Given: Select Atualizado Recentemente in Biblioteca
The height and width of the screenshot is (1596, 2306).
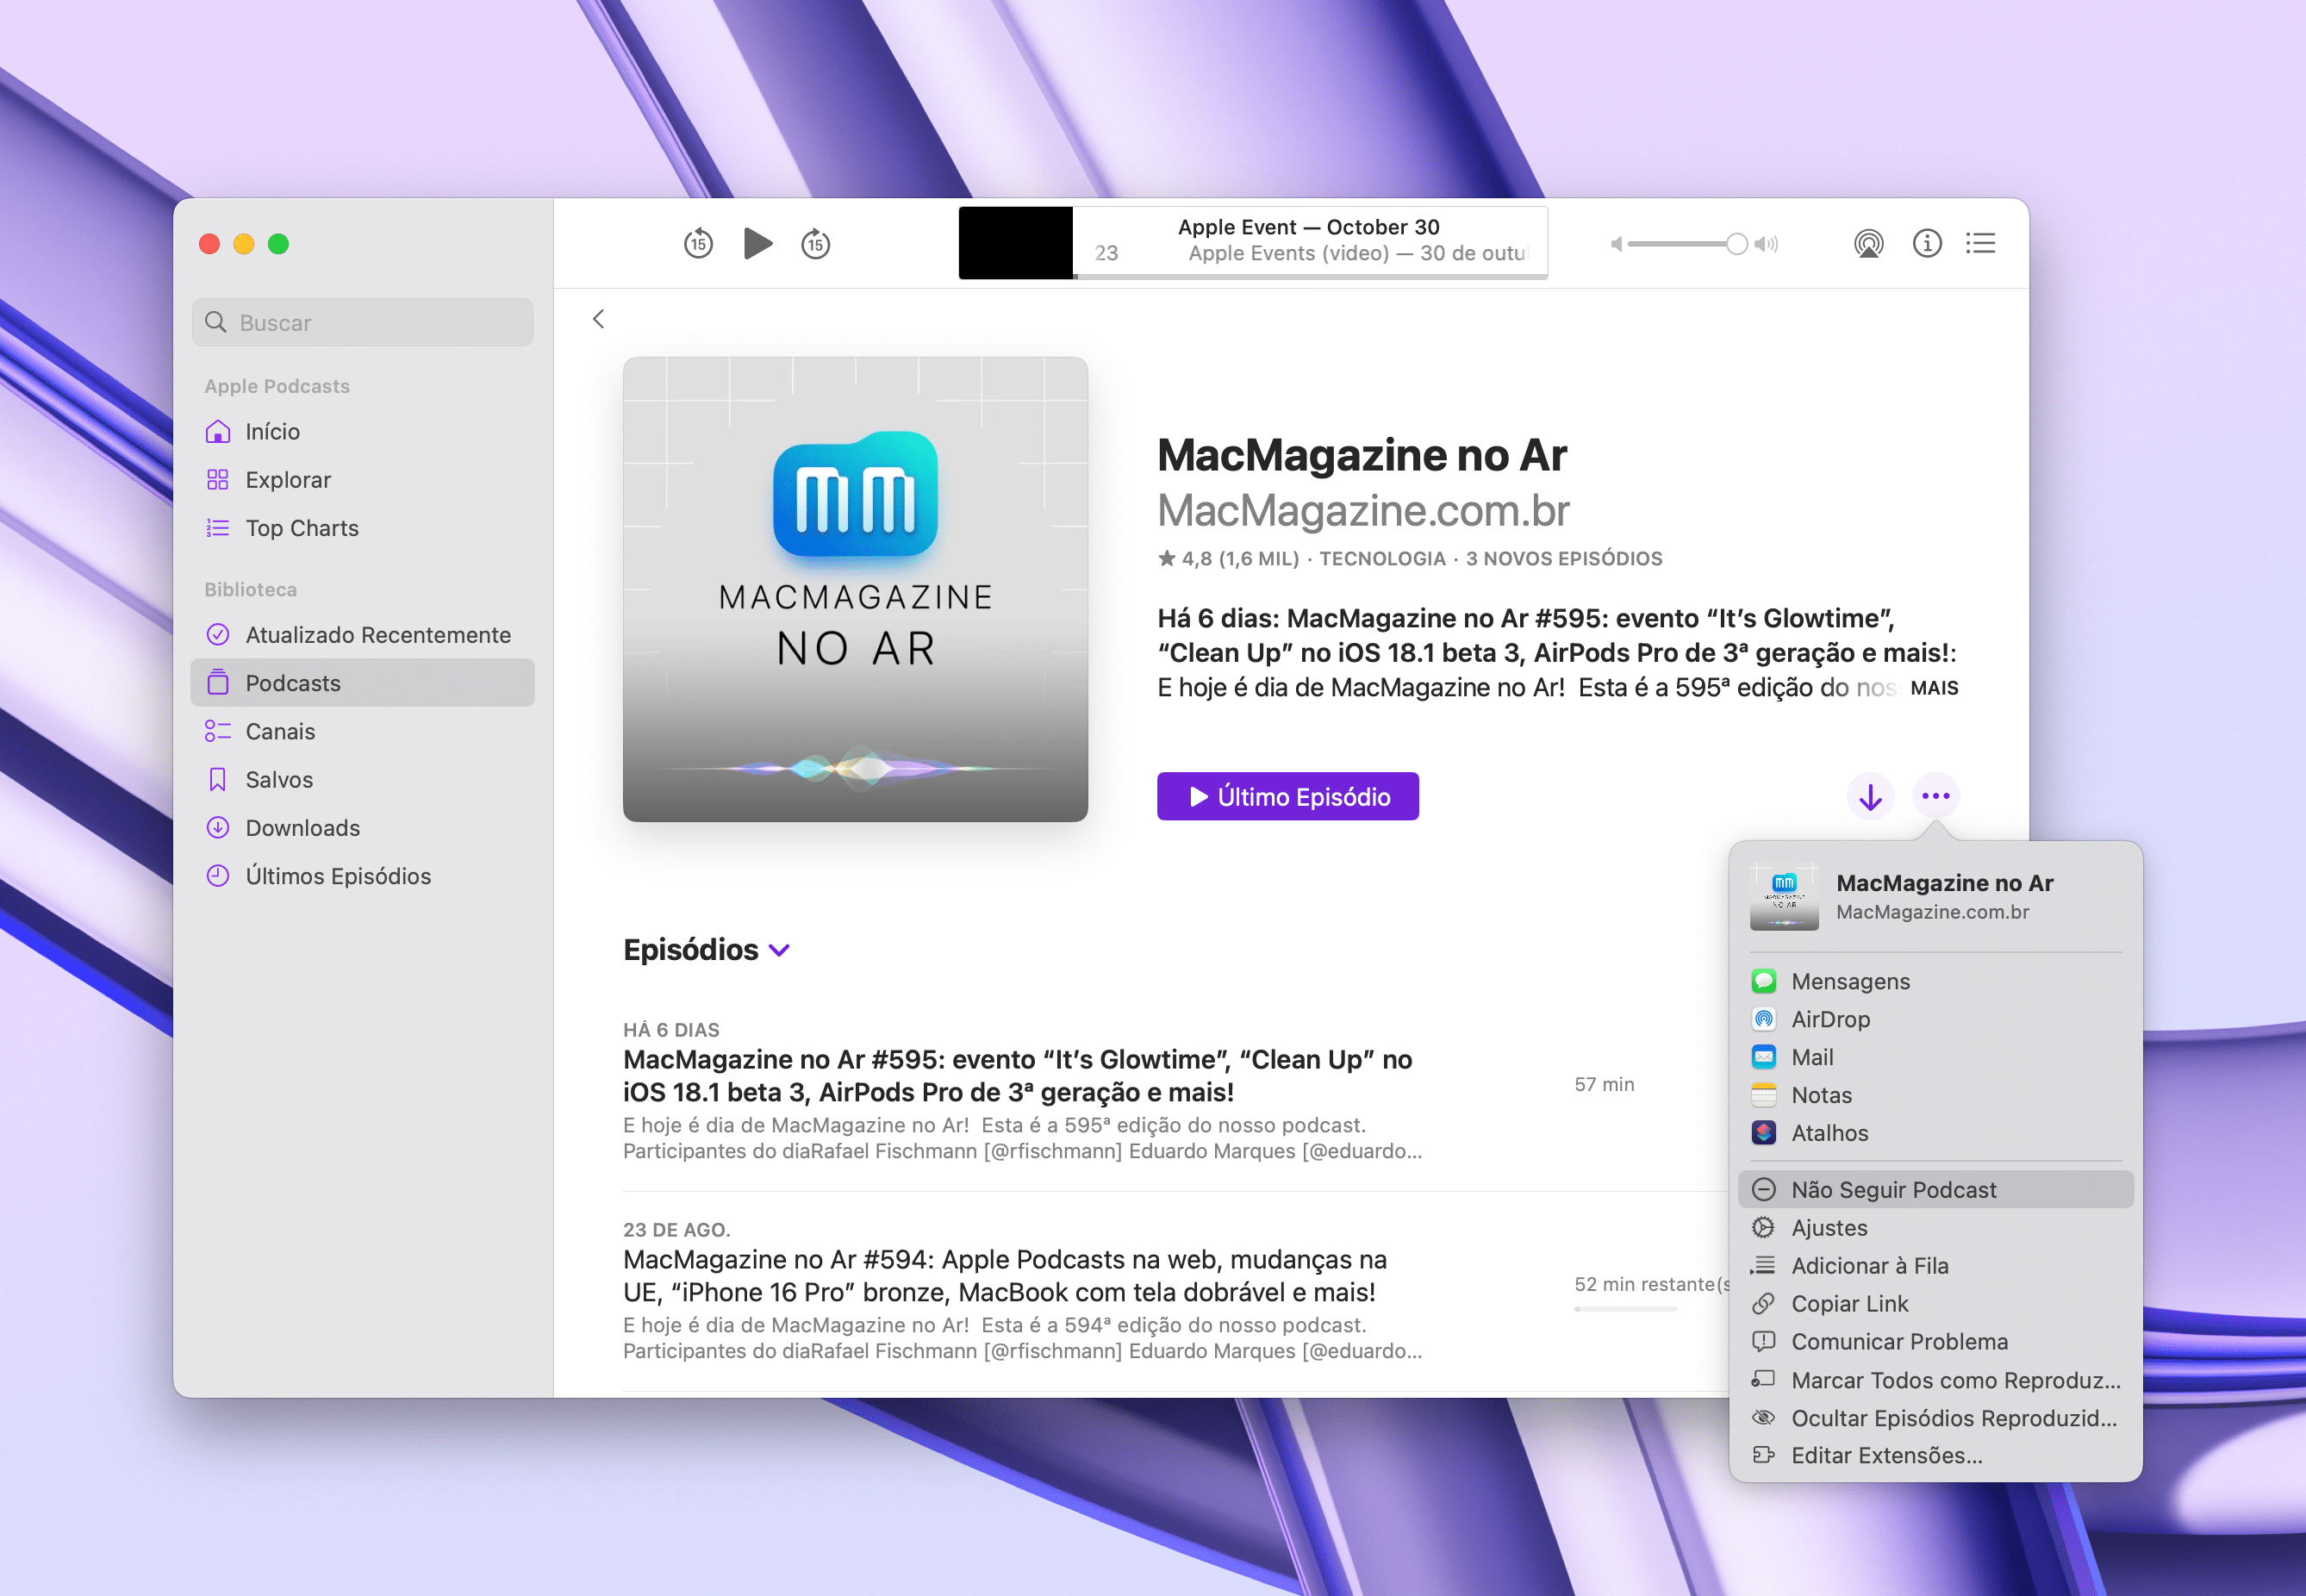Looking at the screenshot, I should click(x=362, y=635).
